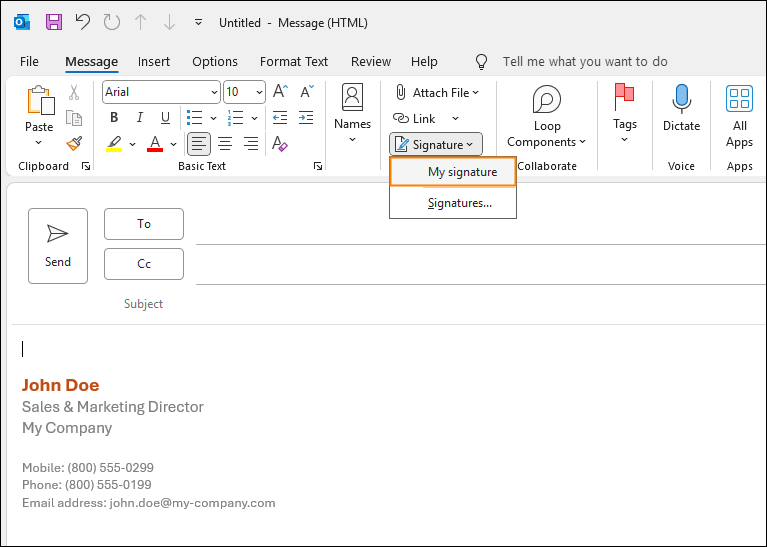Screen dimensions: 767x547
Task: Click the Cc recipients button
Action: pos(144,264)
